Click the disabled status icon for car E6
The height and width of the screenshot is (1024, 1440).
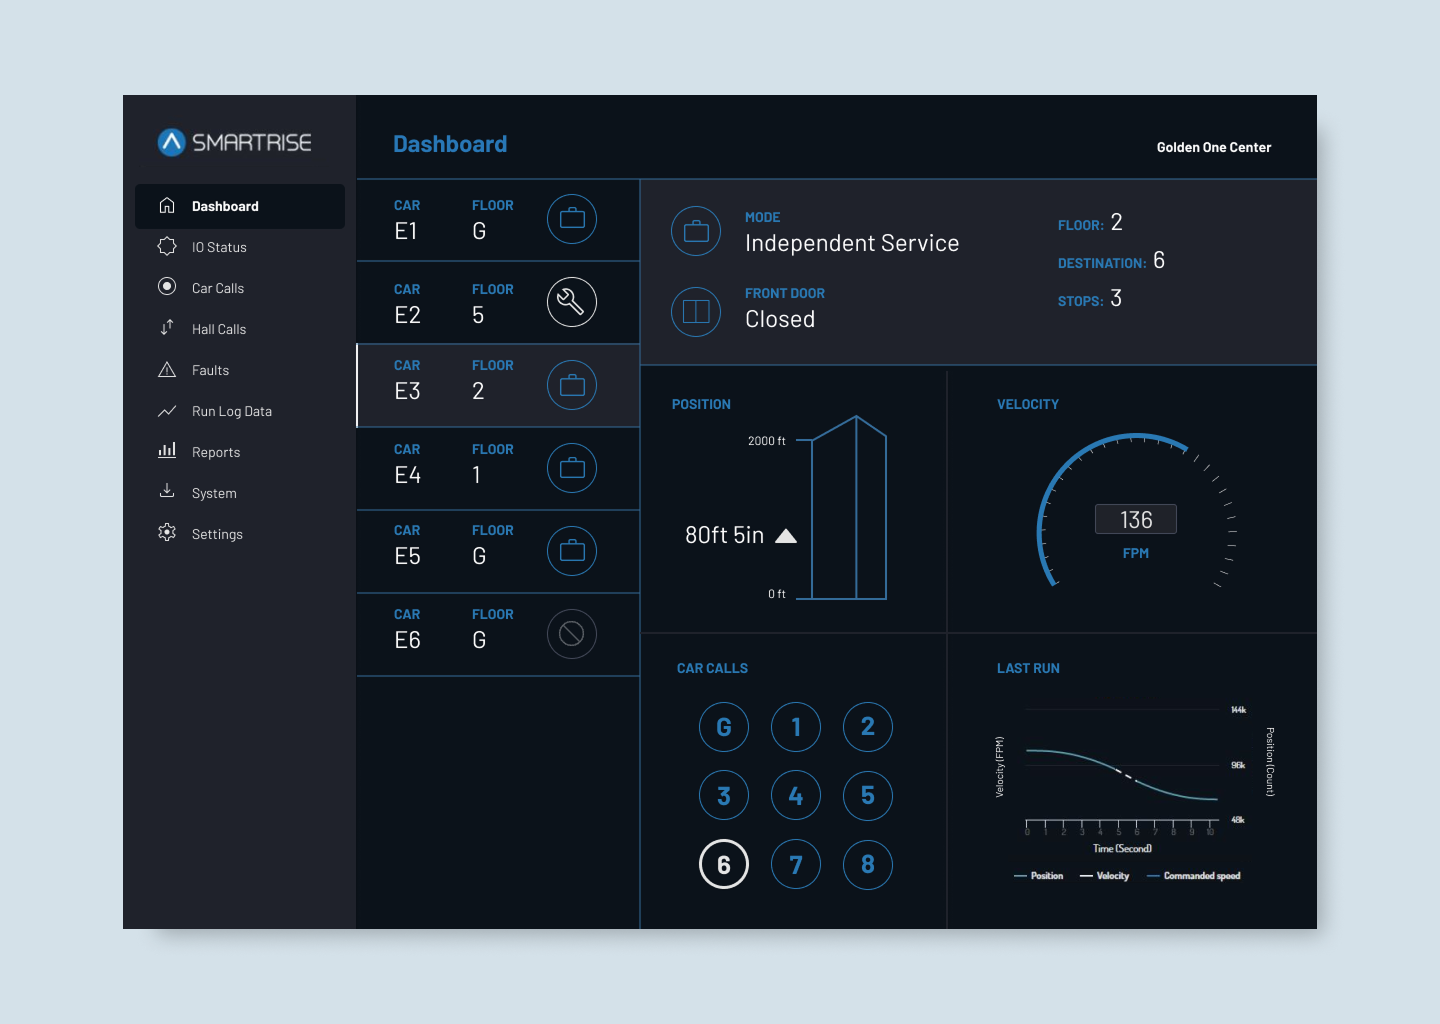coord(571,634)
